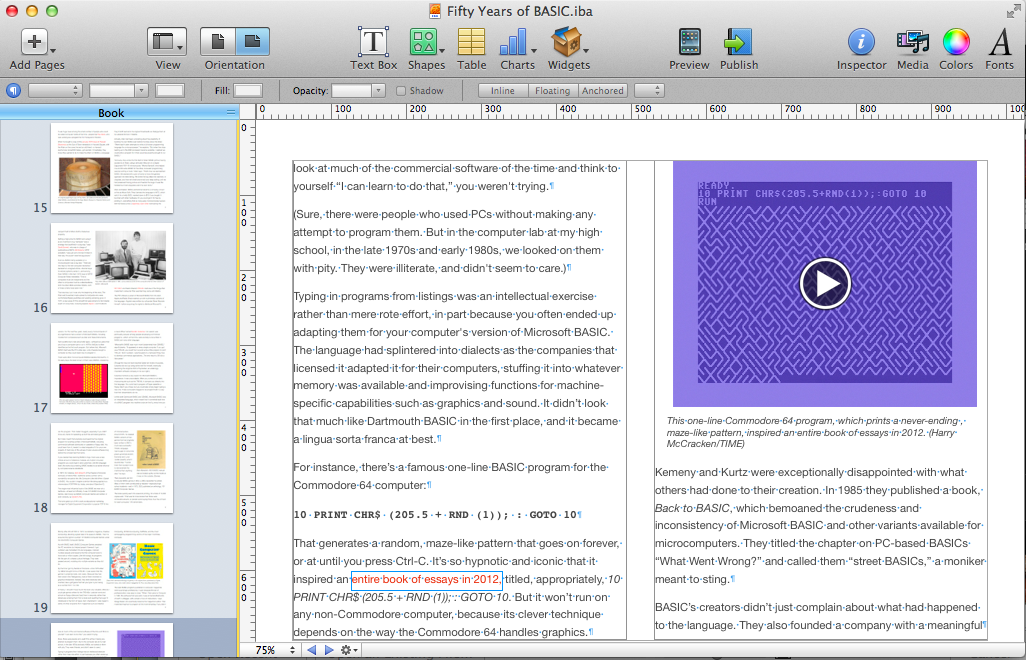The width and height of the screenshot is (1026, 660).
Task: Open the gear action menu
Action: pyautogui.click(x=349, y=650)
